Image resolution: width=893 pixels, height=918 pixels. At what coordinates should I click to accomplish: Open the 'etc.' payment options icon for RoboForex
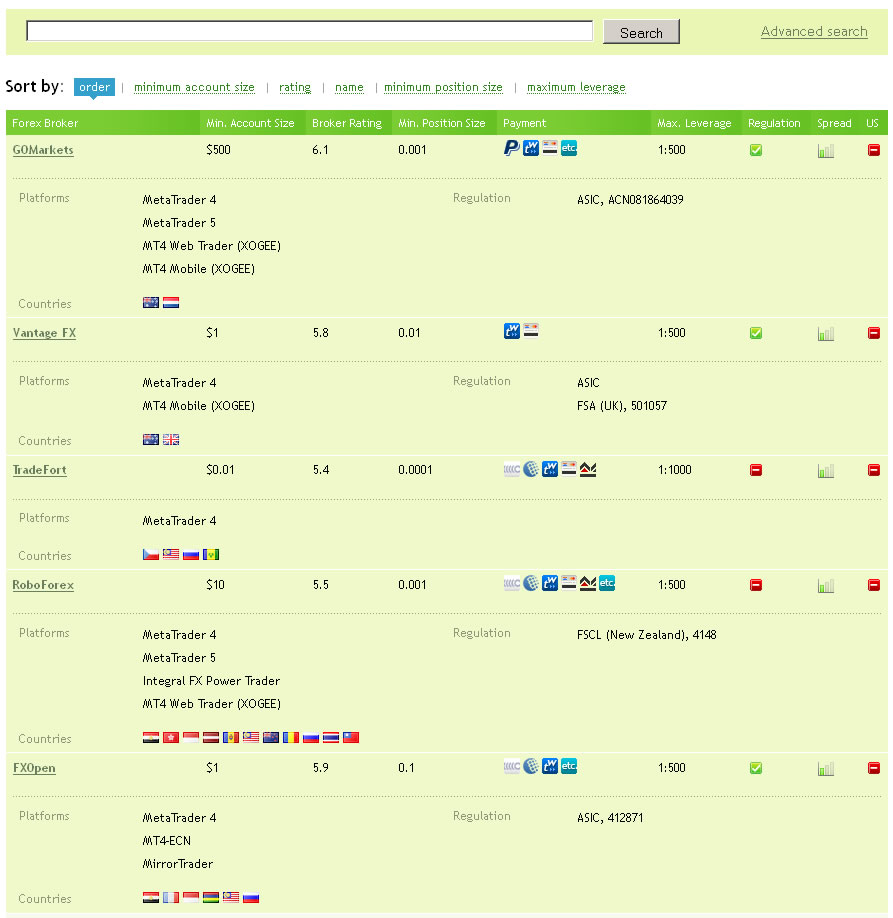(607, 583)
